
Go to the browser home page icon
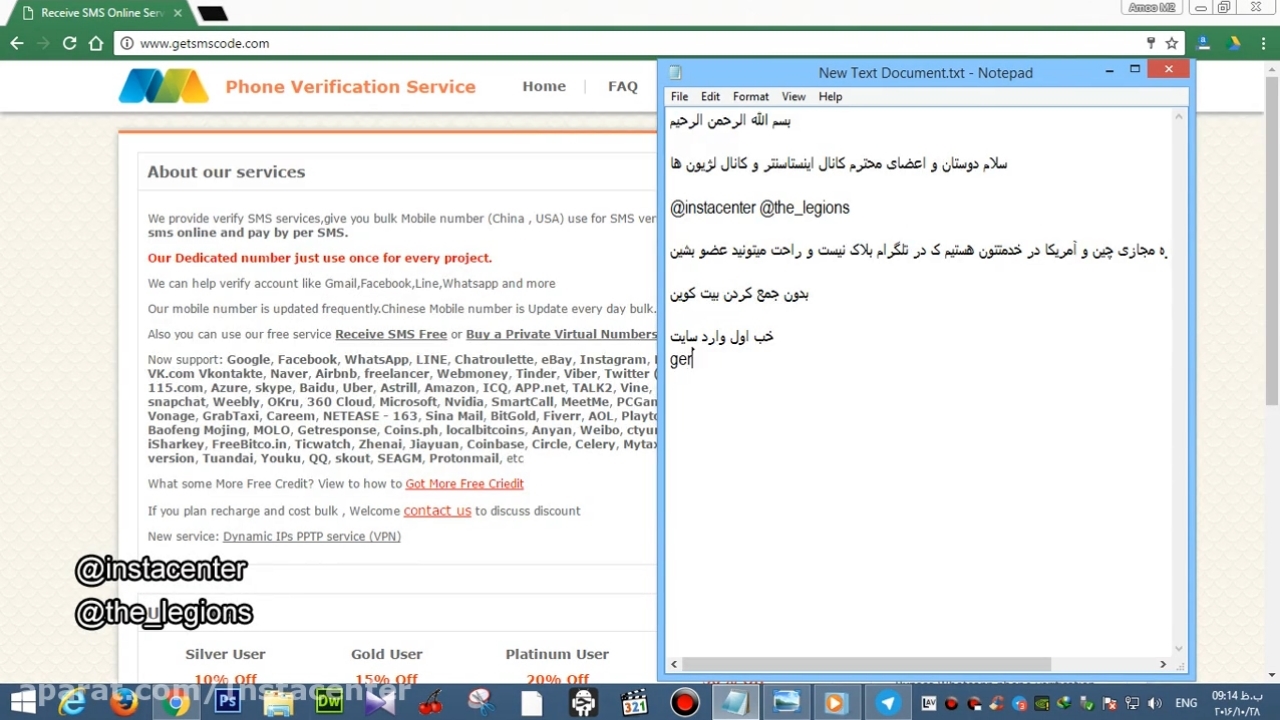[x=96, y=43]
